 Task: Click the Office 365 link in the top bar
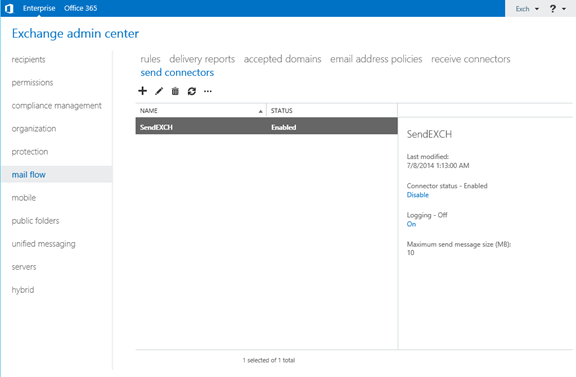pyautogui.click(x=80, y=8)
